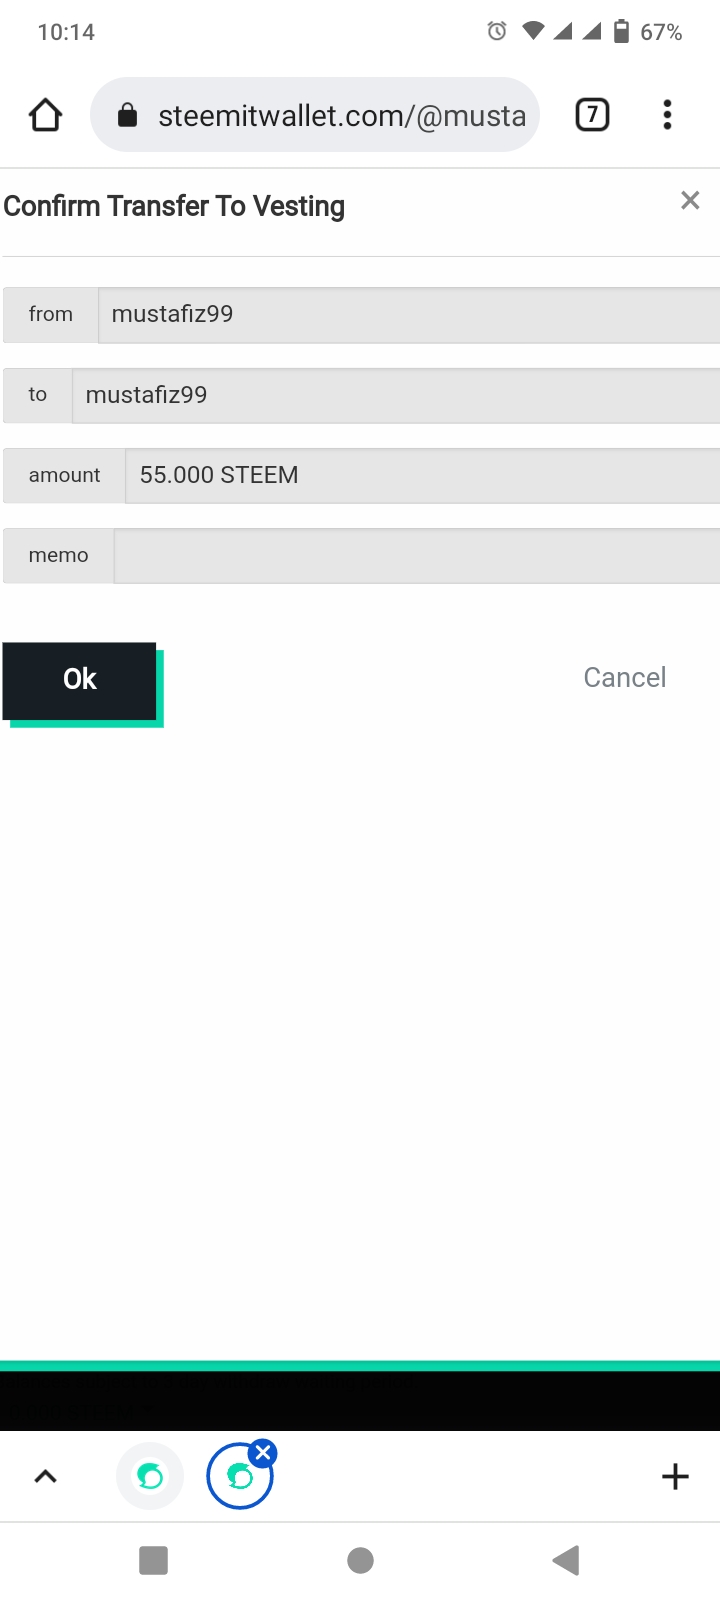The image size is (720, 1600).
Task: Open the tab switcher showing 7 tabs
Action: click(592, 115)
